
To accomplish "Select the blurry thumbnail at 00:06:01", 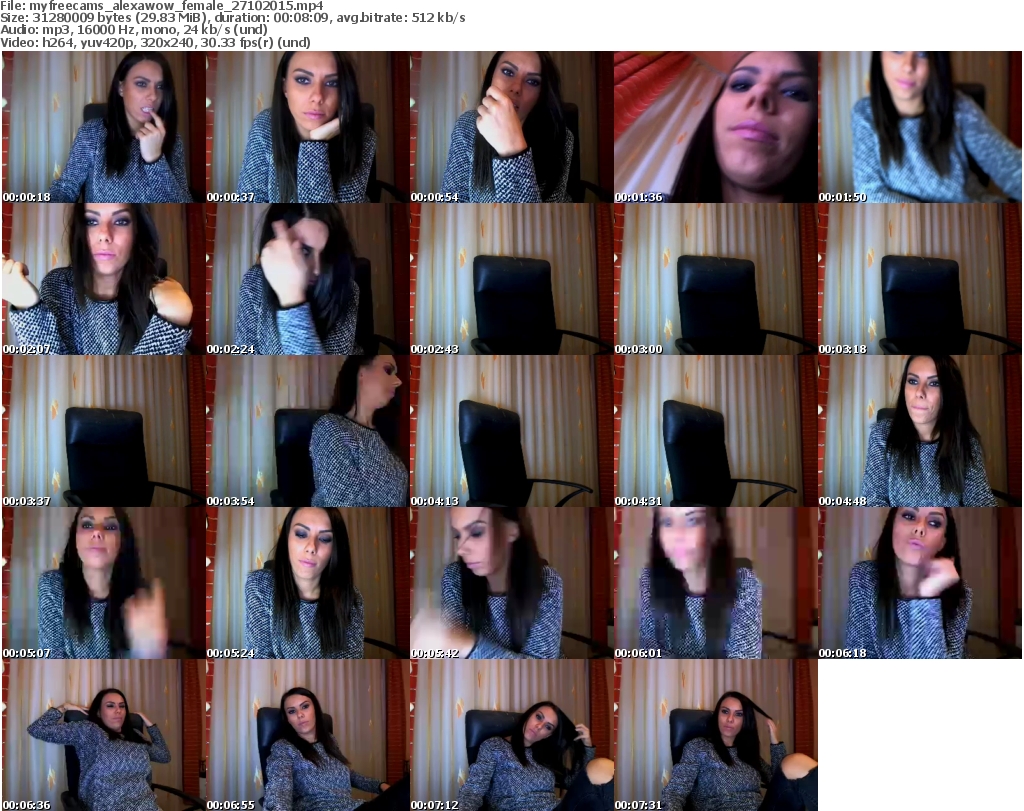I will (x=716, y=583).
